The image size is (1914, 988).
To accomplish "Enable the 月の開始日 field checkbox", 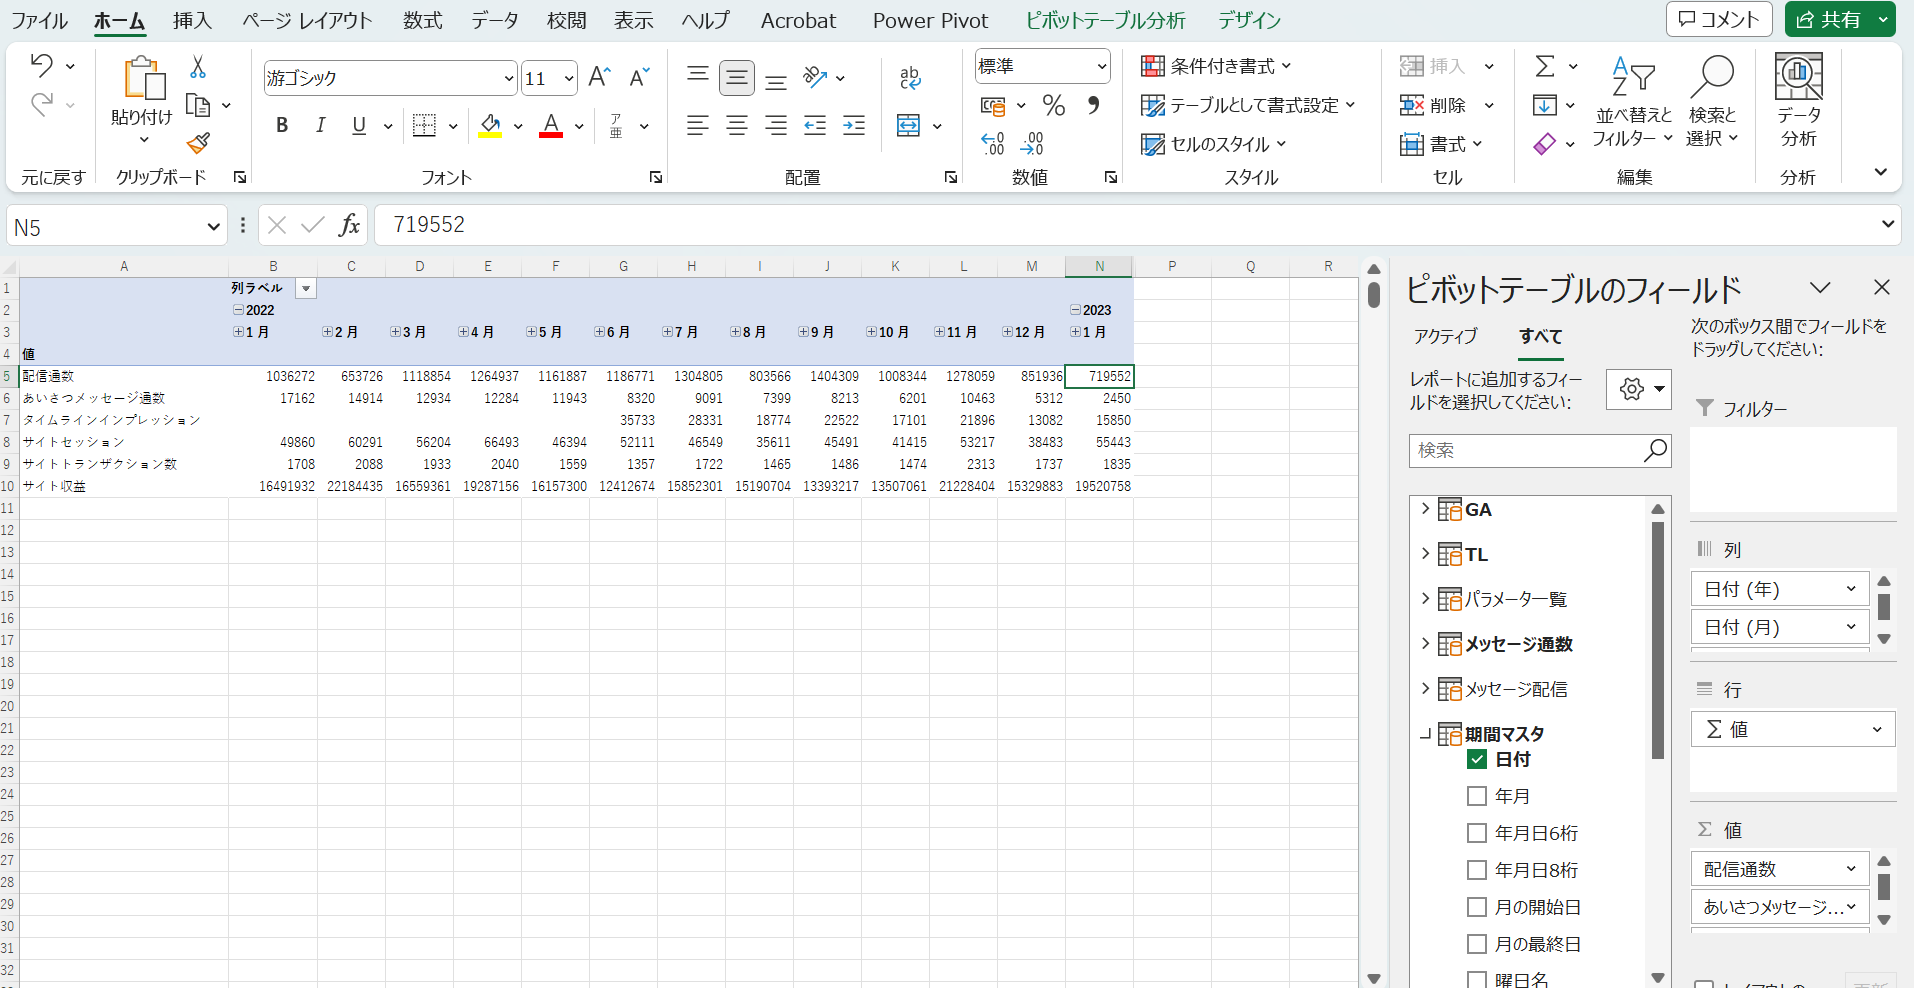I will tap(1477, 907).
